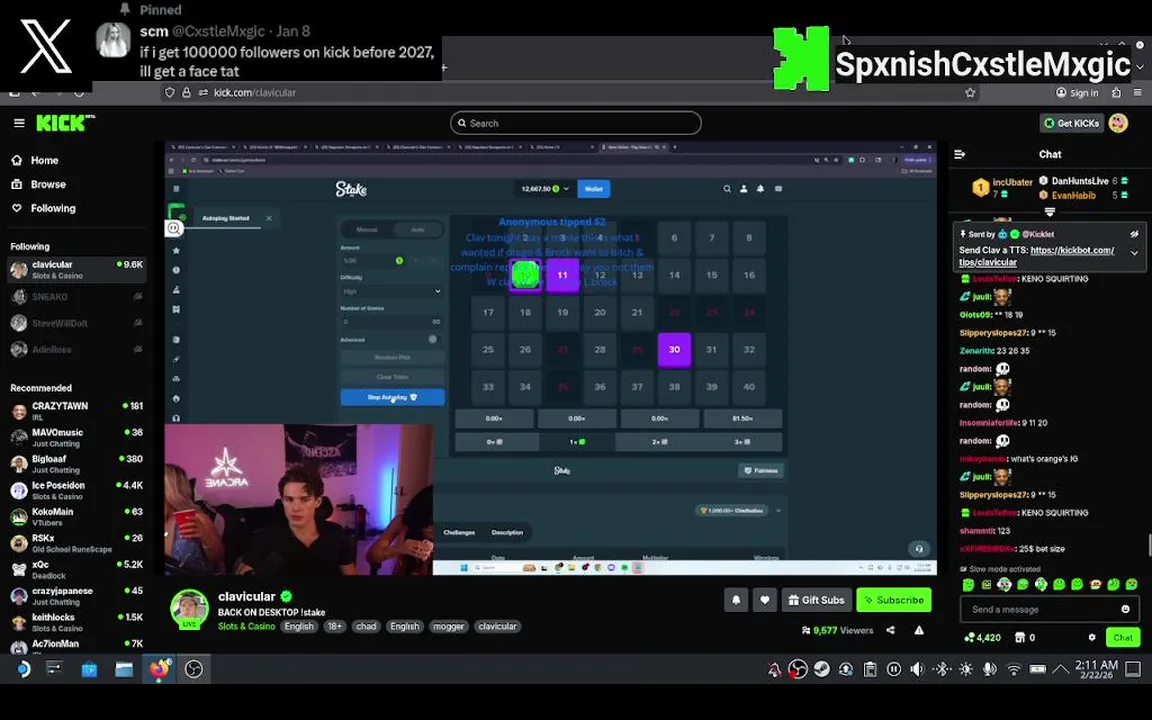Click the Firefox icon in taskbar
The image size is (1152, 720).
[x=159, y=669]
